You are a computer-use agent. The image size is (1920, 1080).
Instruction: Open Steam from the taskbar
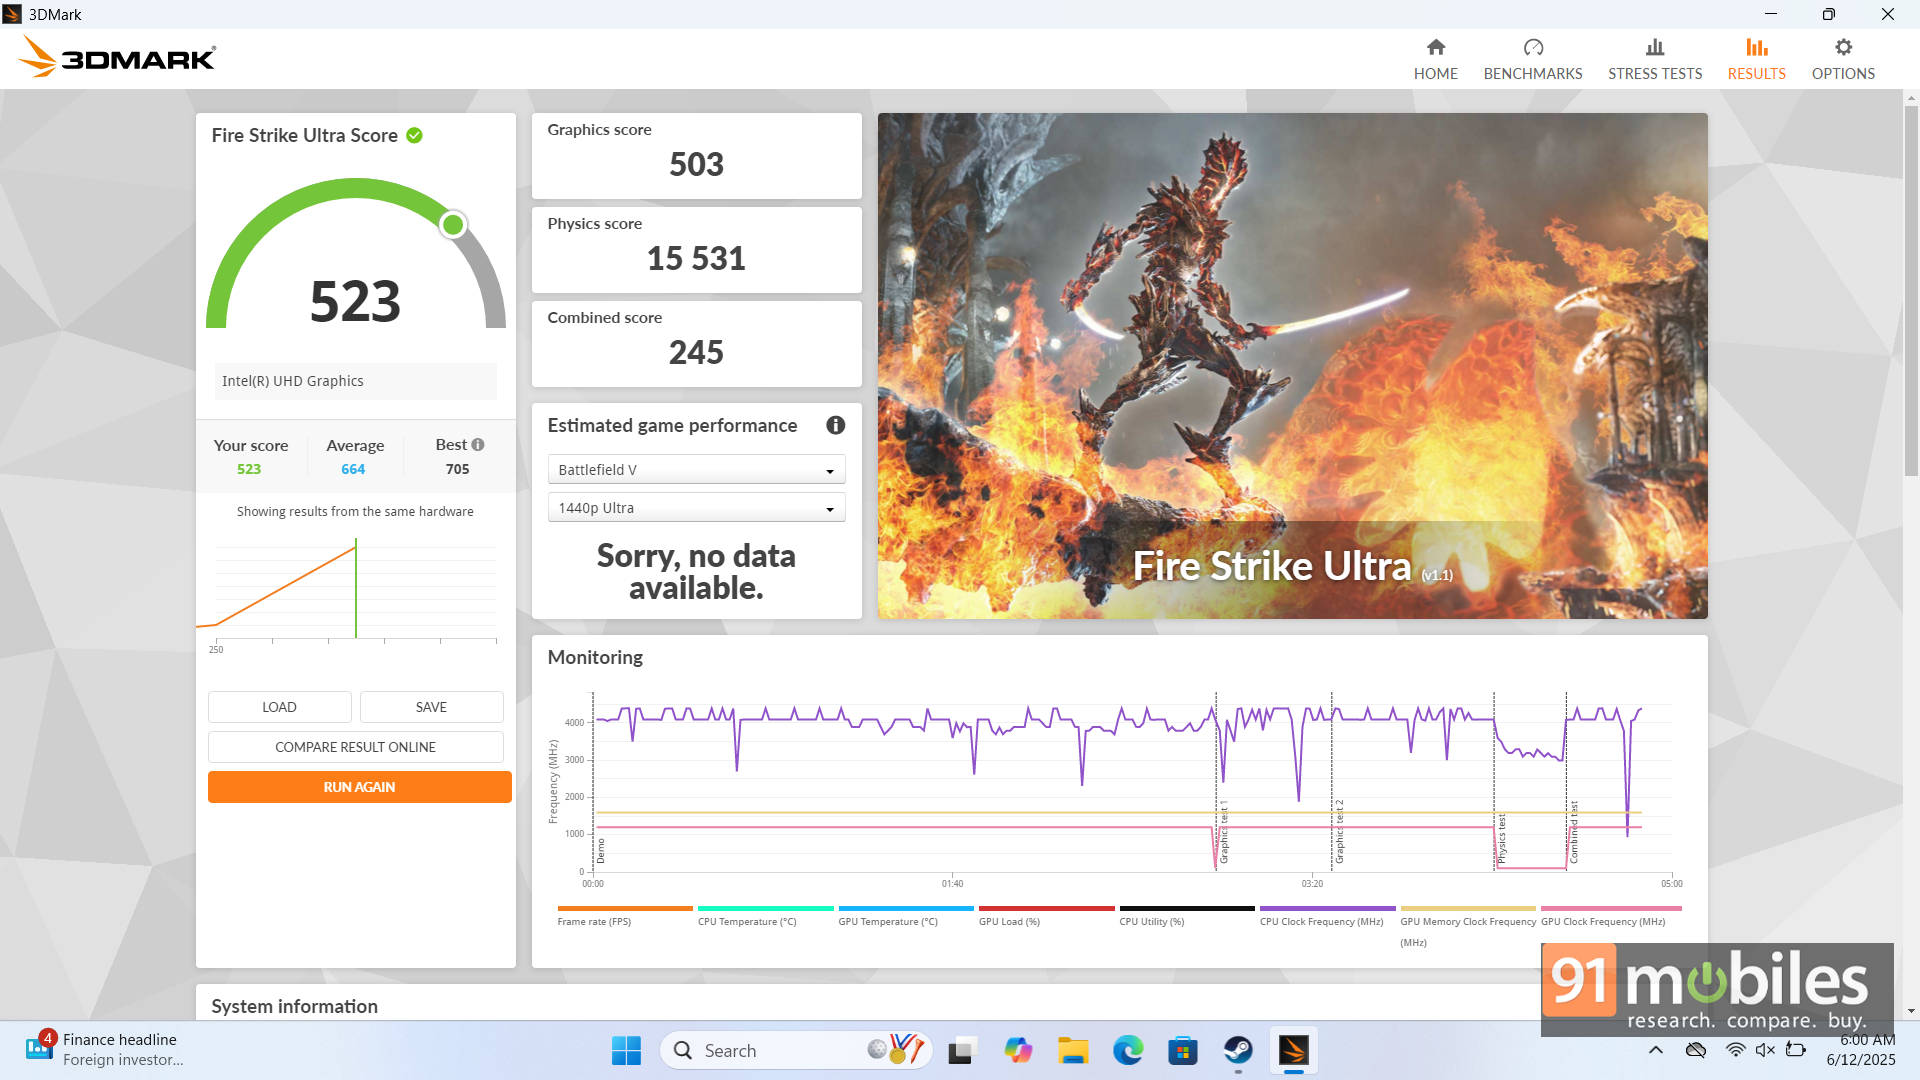(x=1238, y=1050)
